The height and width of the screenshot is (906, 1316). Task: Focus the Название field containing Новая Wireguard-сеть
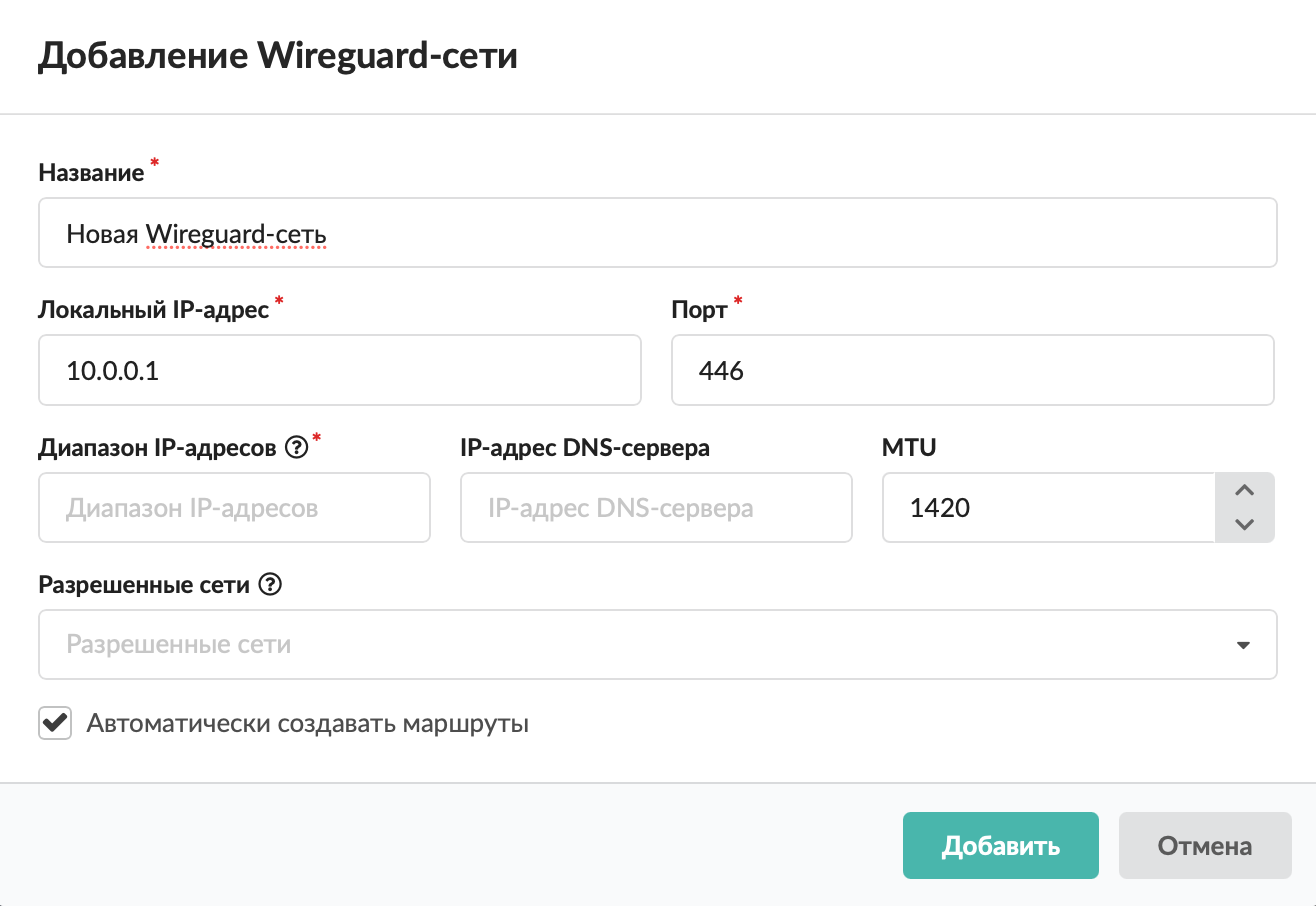[658, 233]
